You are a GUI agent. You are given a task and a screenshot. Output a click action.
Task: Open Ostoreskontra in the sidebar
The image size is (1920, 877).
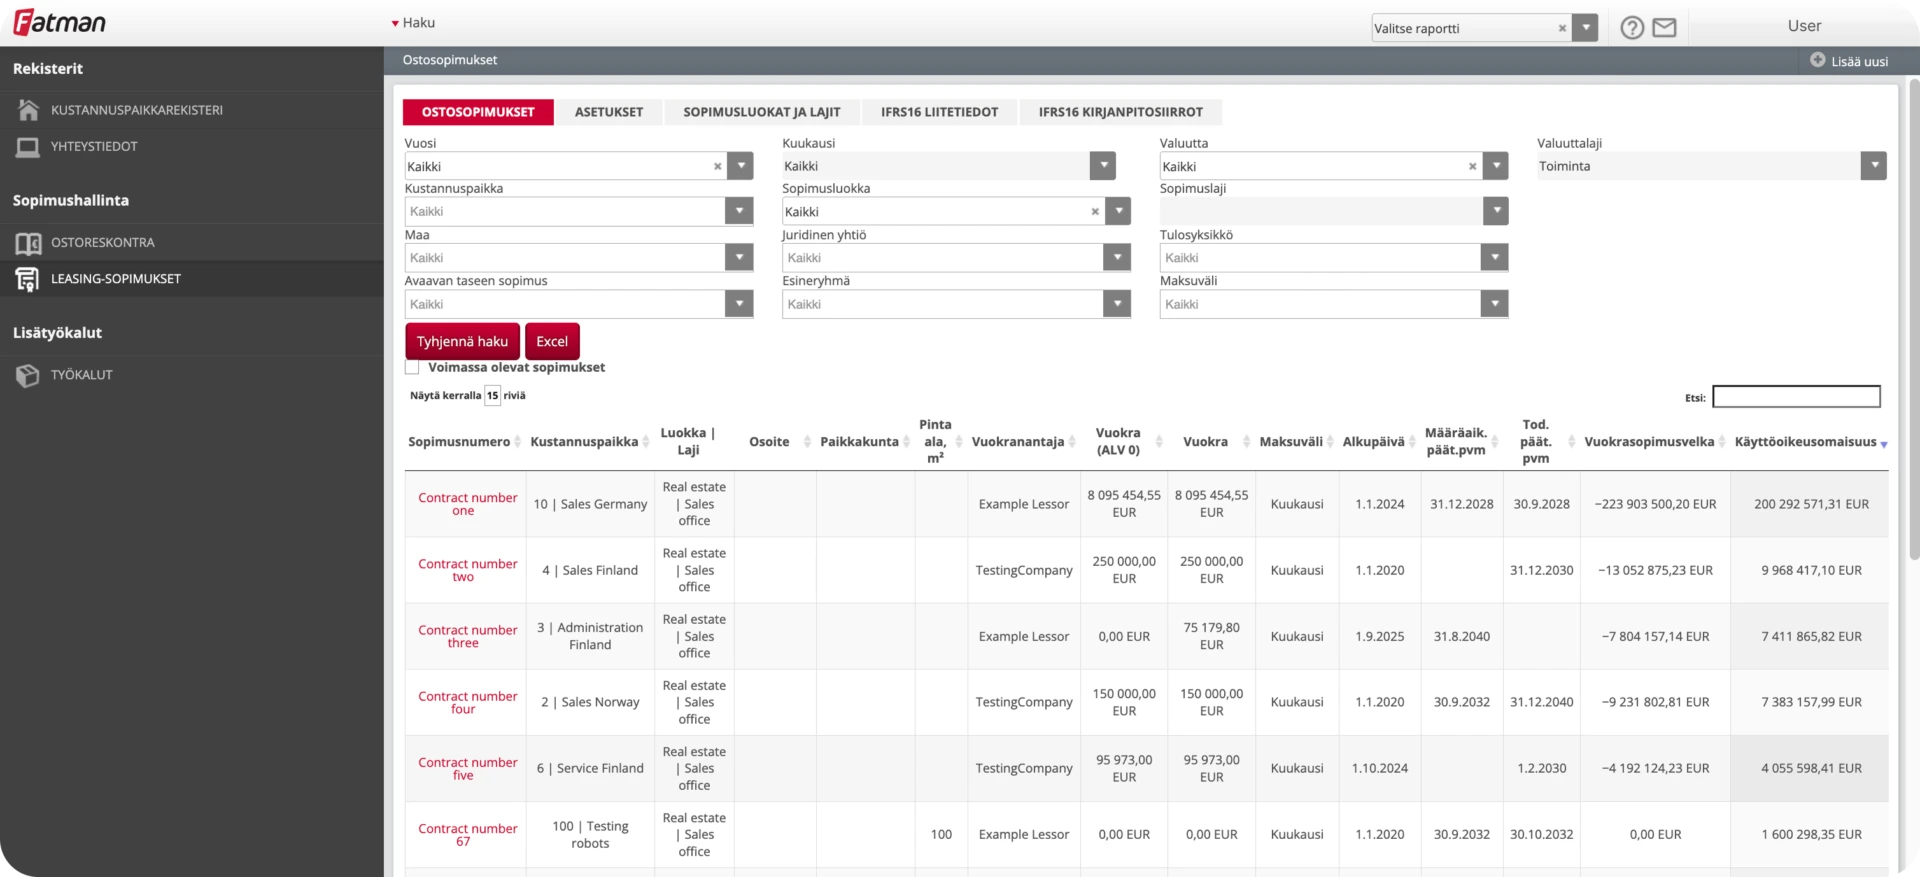(x=102, y=242)
